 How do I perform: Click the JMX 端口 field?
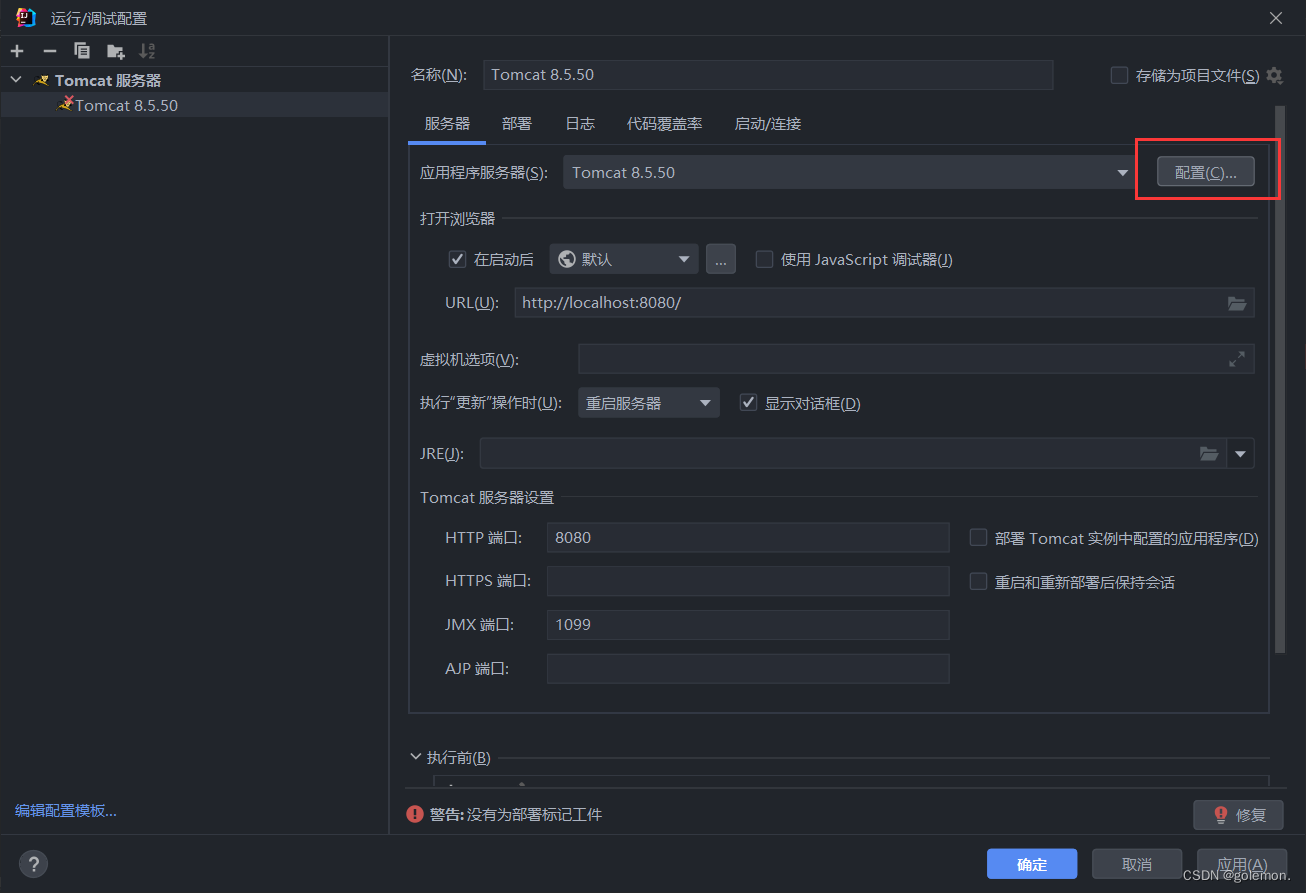tap(748, 625)
